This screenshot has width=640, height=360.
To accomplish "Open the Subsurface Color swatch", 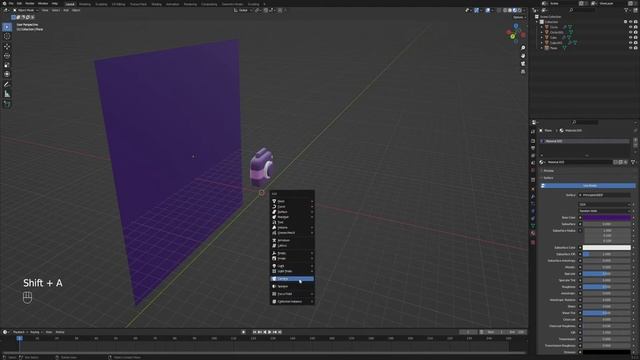I will tap(607, 247).
